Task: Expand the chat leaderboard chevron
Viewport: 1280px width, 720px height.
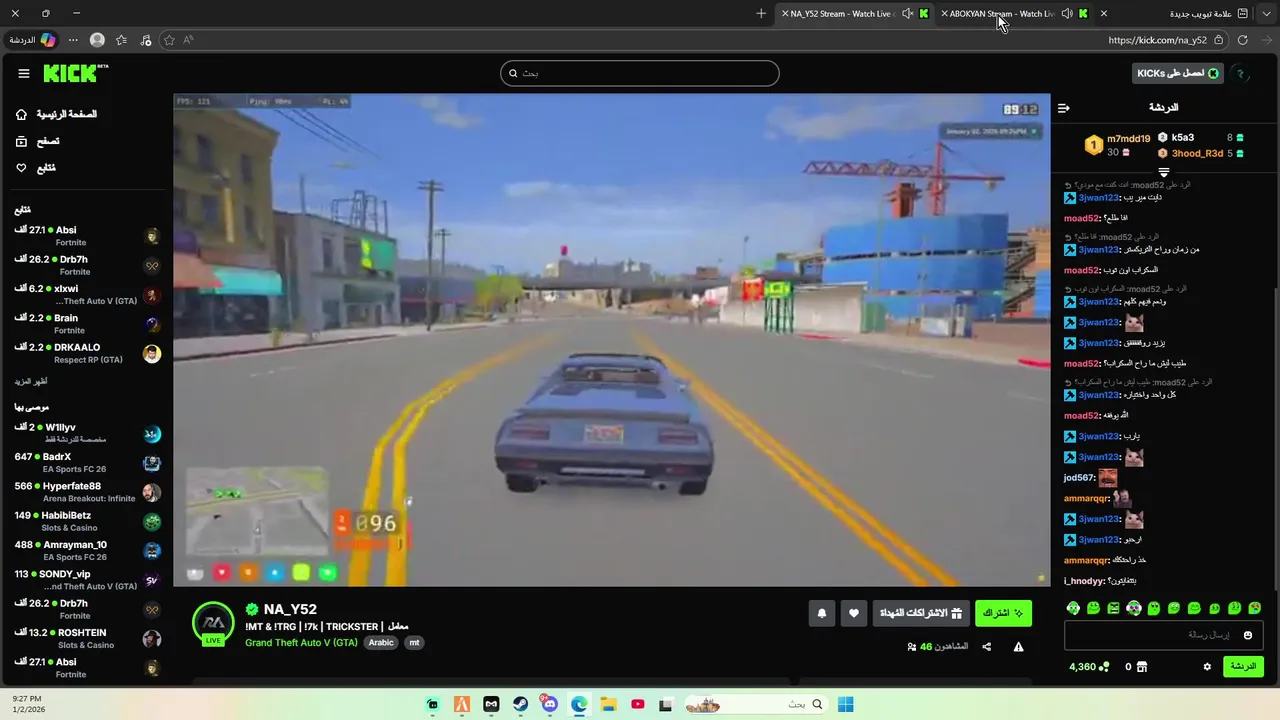Action: 1163,173
